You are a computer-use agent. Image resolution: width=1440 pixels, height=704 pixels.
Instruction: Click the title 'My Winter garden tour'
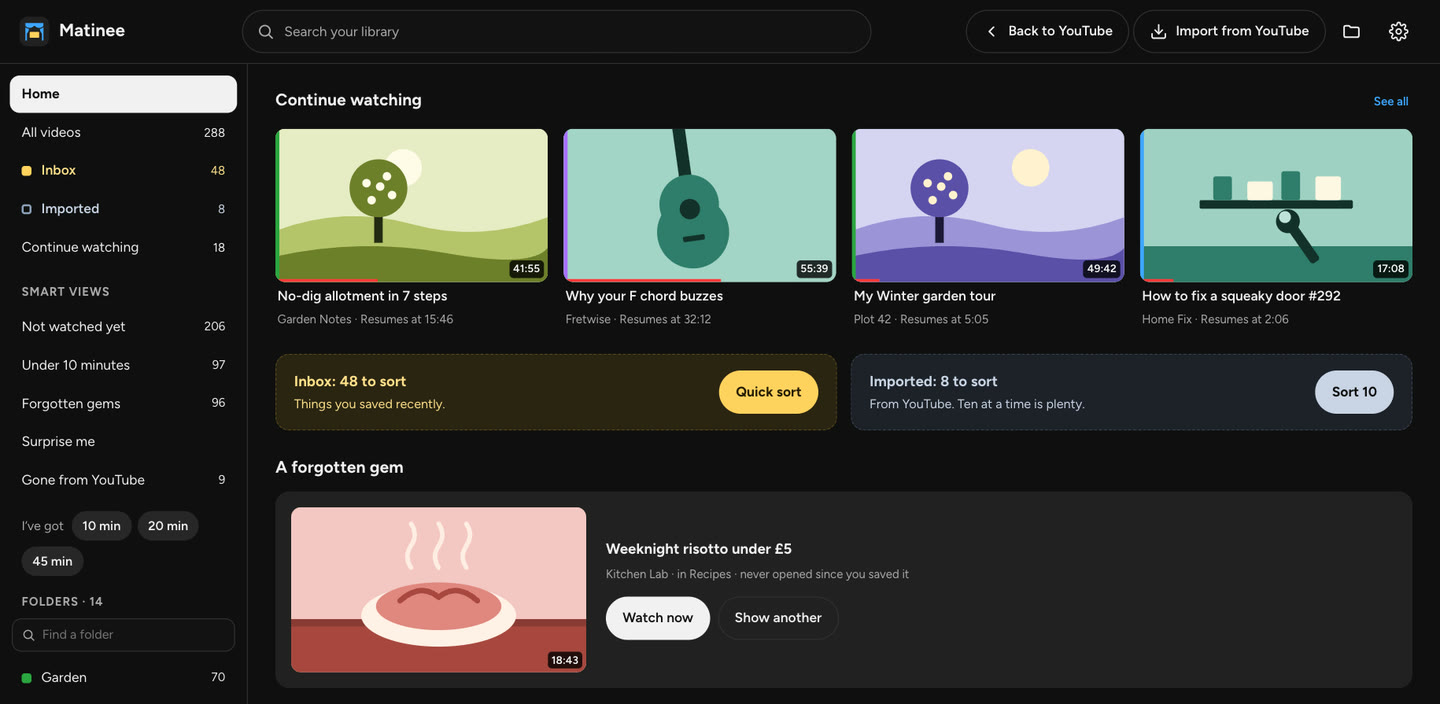pyautogui.click(x=924, y=296)
